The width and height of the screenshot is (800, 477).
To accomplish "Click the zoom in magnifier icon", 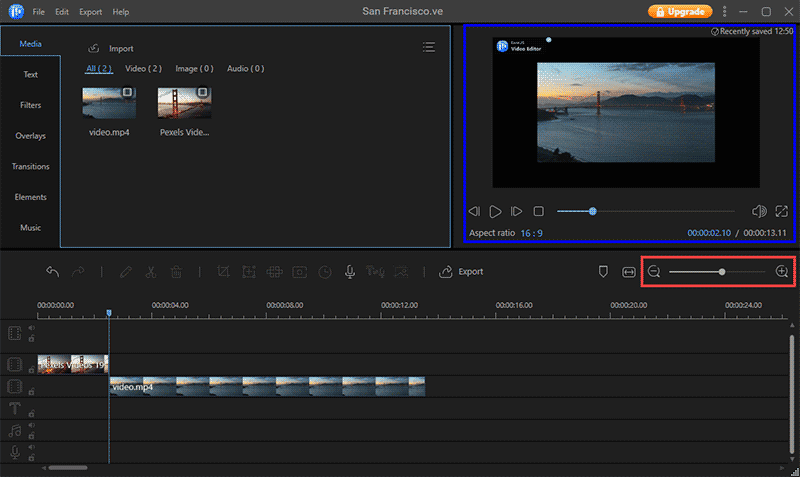I will (x=782, y=271).
